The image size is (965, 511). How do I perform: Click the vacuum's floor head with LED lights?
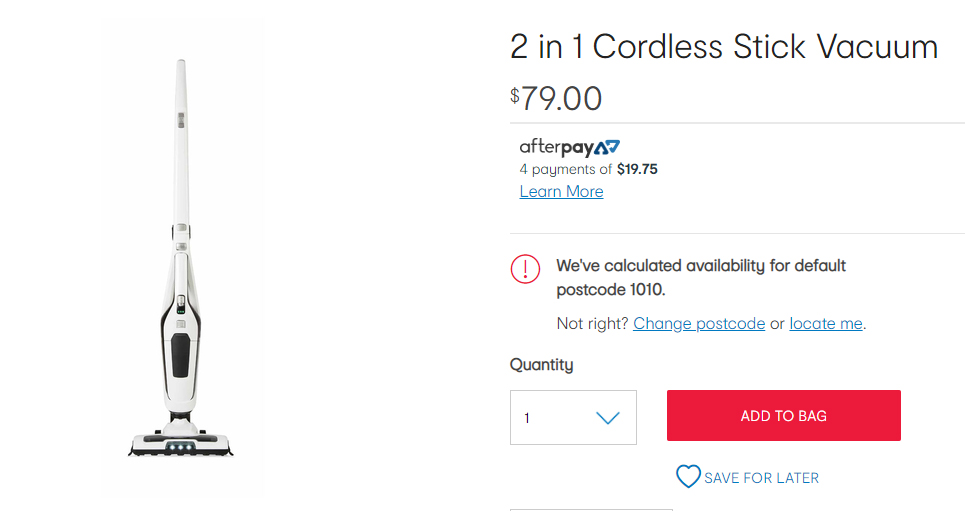pyautogui.click(x=181, y=443)
